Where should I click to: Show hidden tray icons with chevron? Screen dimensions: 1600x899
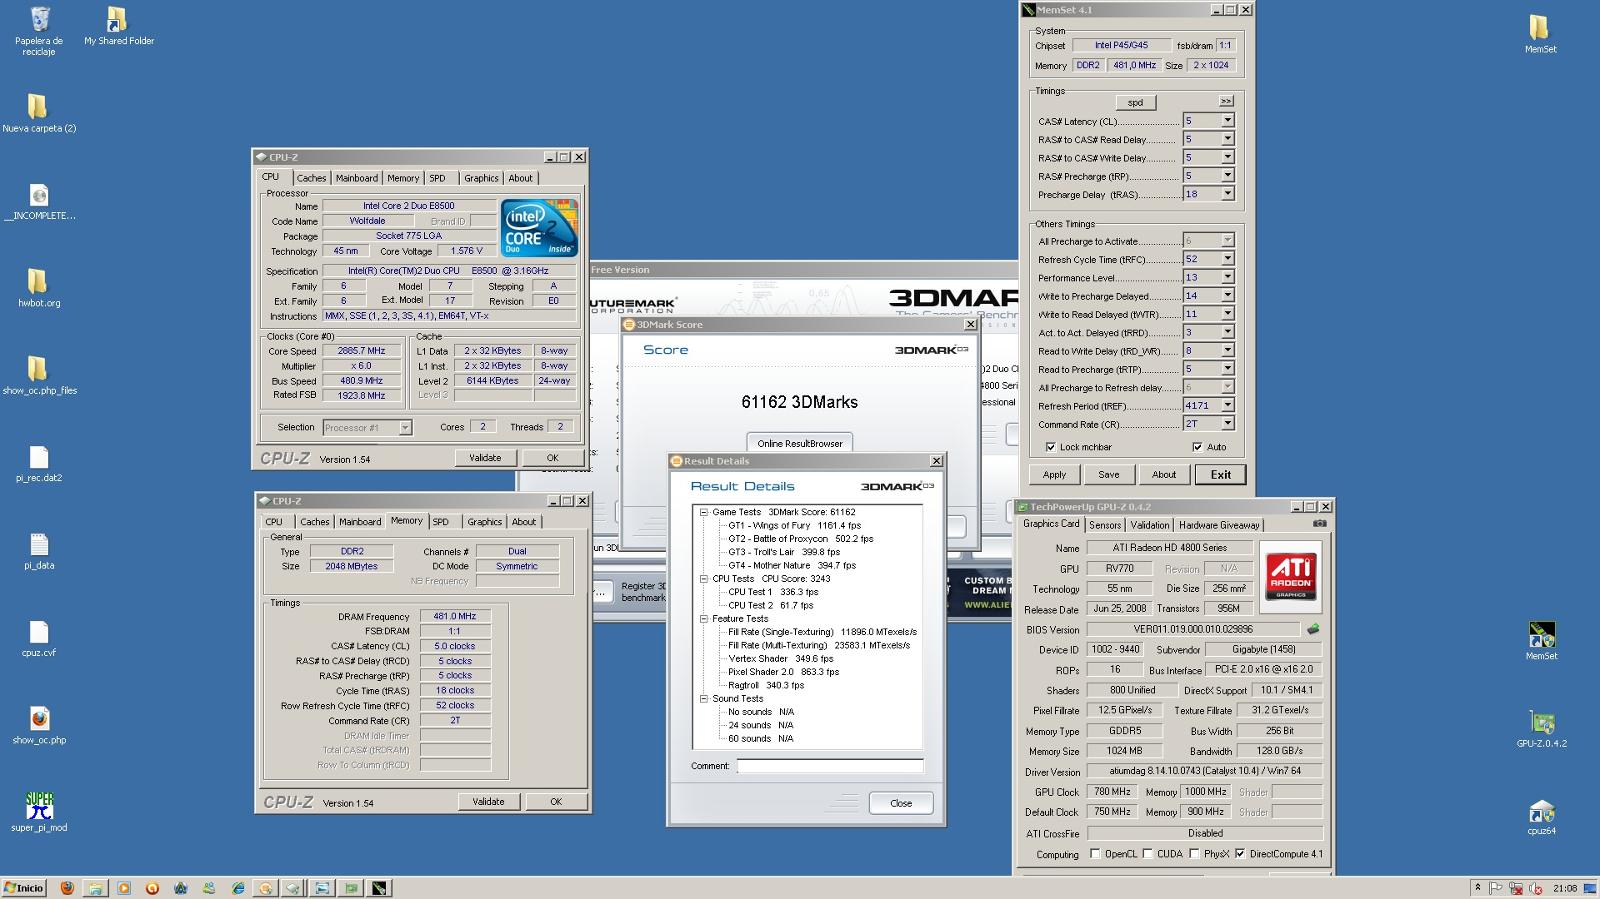[x=1477, y=888]
